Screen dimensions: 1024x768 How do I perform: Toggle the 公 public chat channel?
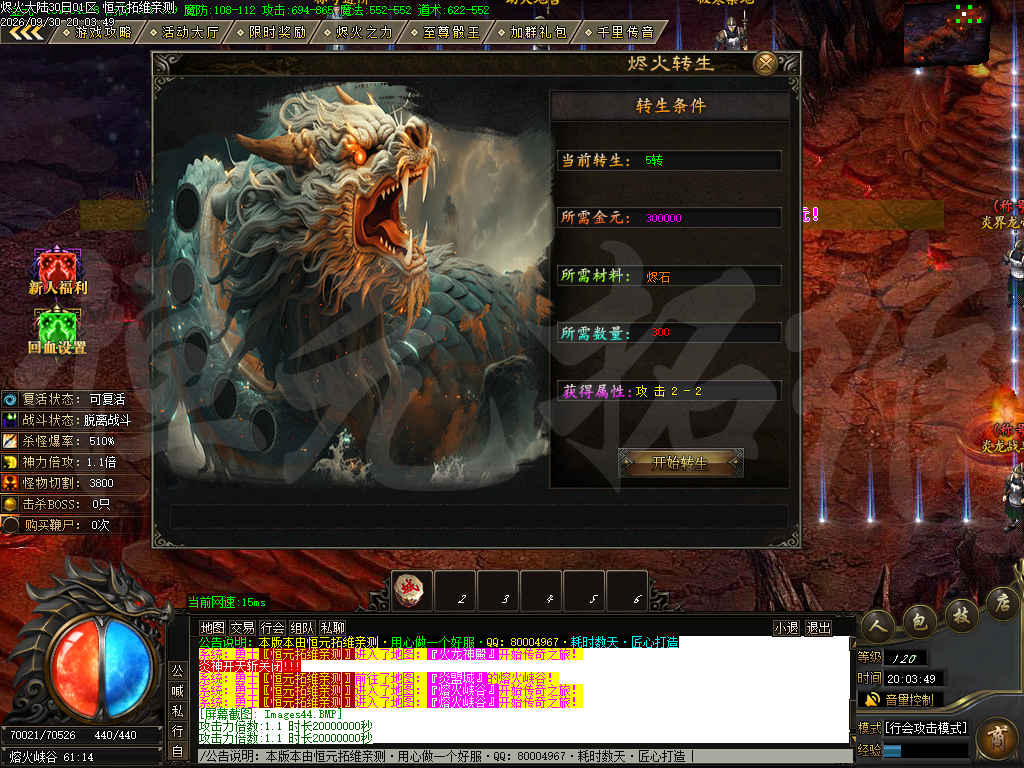coord(177,671)
